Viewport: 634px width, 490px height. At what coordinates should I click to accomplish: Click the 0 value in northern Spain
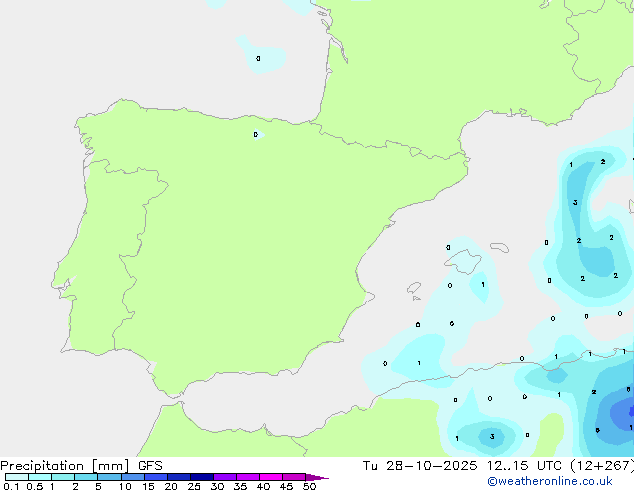pos(256,135)
